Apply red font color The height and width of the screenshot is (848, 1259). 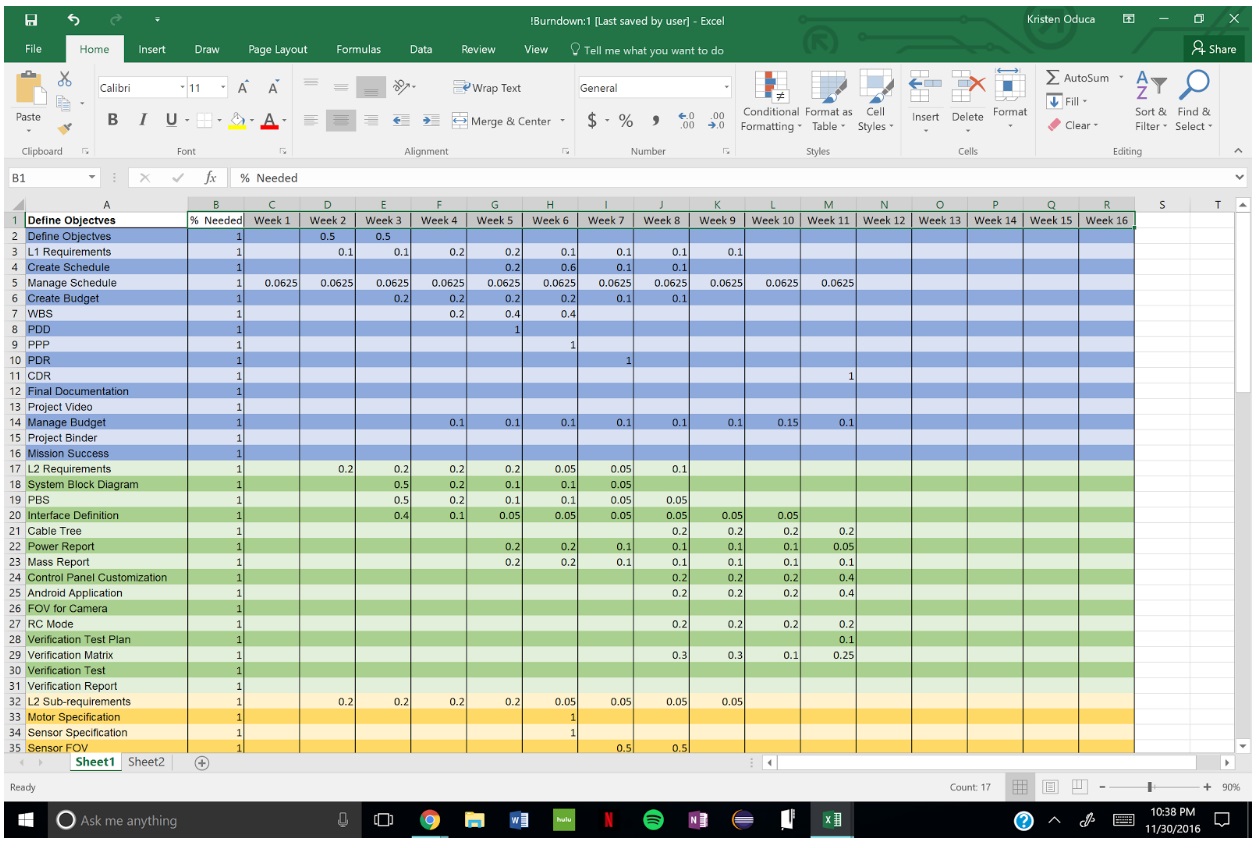271,120
